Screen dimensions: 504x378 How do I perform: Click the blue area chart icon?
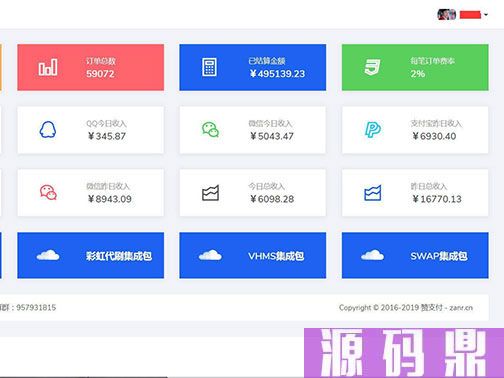pos(373,193)
